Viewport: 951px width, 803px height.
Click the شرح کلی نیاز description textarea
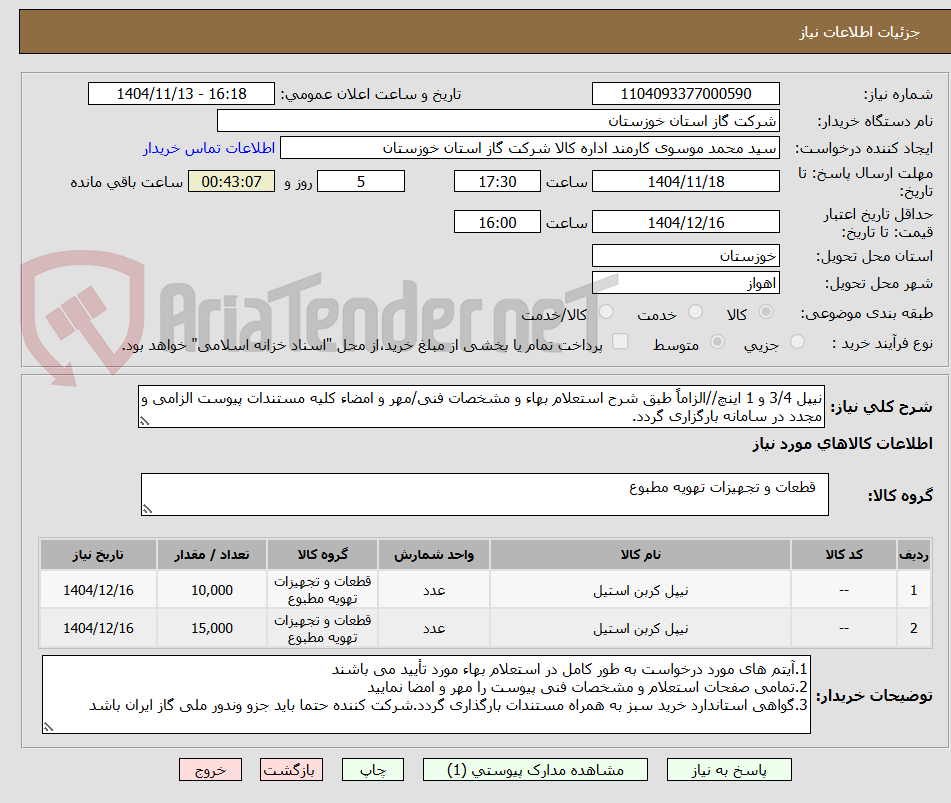coord(482,407)
